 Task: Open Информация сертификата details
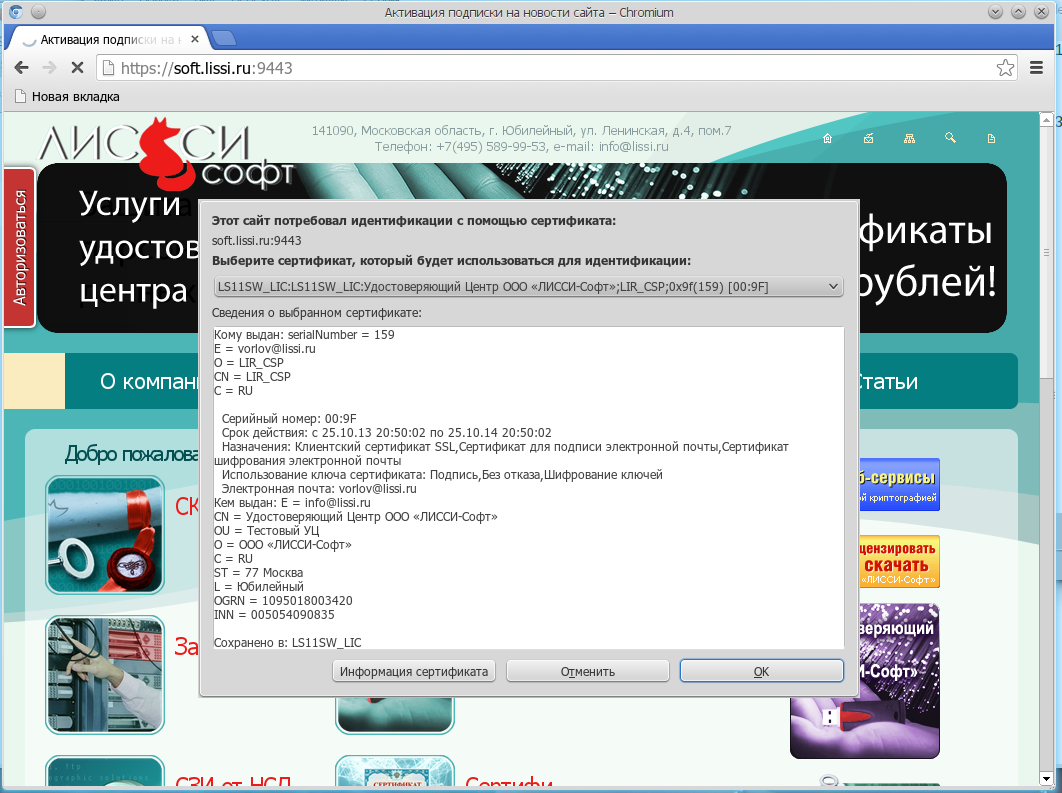(x=413, y=671)
